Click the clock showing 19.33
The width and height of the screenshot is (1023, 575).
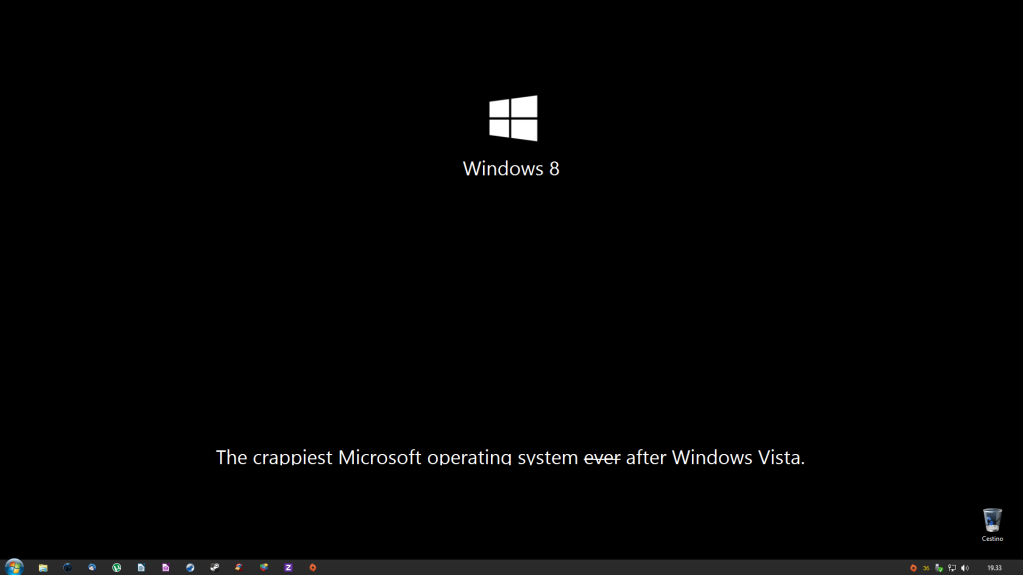coord(994,567)
